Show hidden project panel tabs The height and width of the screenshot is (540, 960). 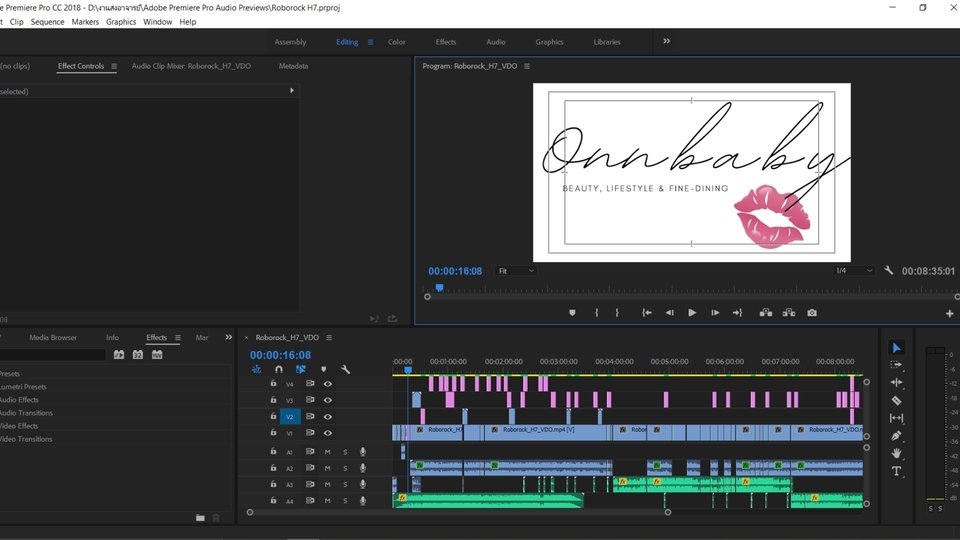228,337
